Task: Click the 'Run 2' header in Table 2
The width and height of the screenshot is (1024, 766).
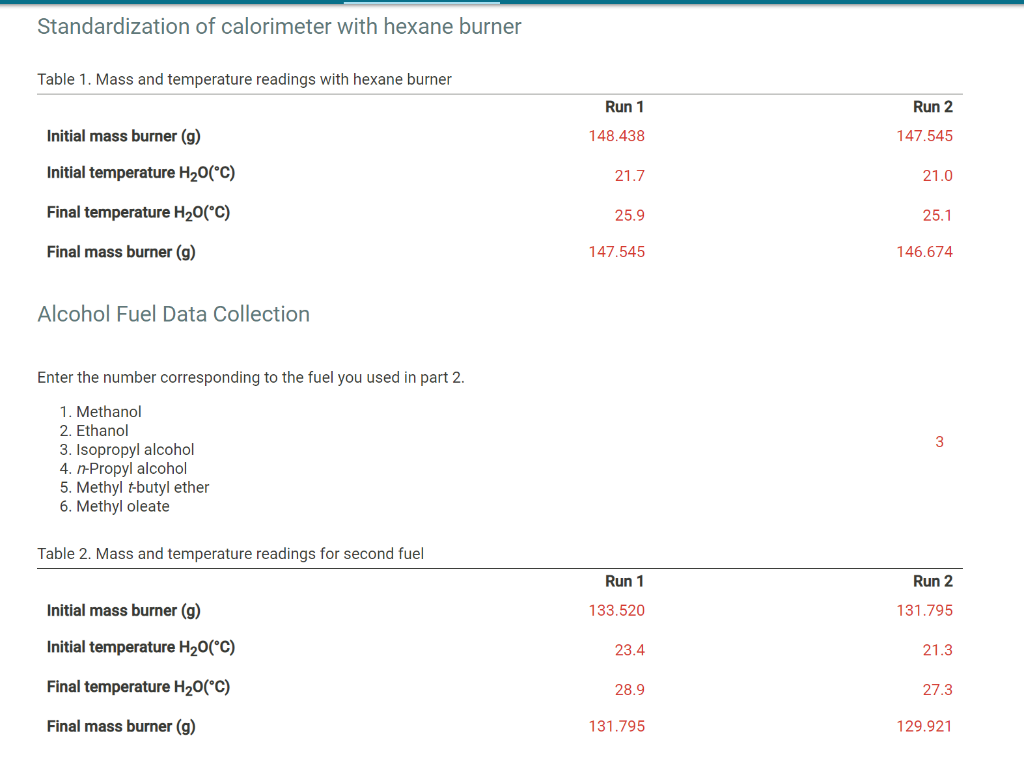Action: coord(933,581)
